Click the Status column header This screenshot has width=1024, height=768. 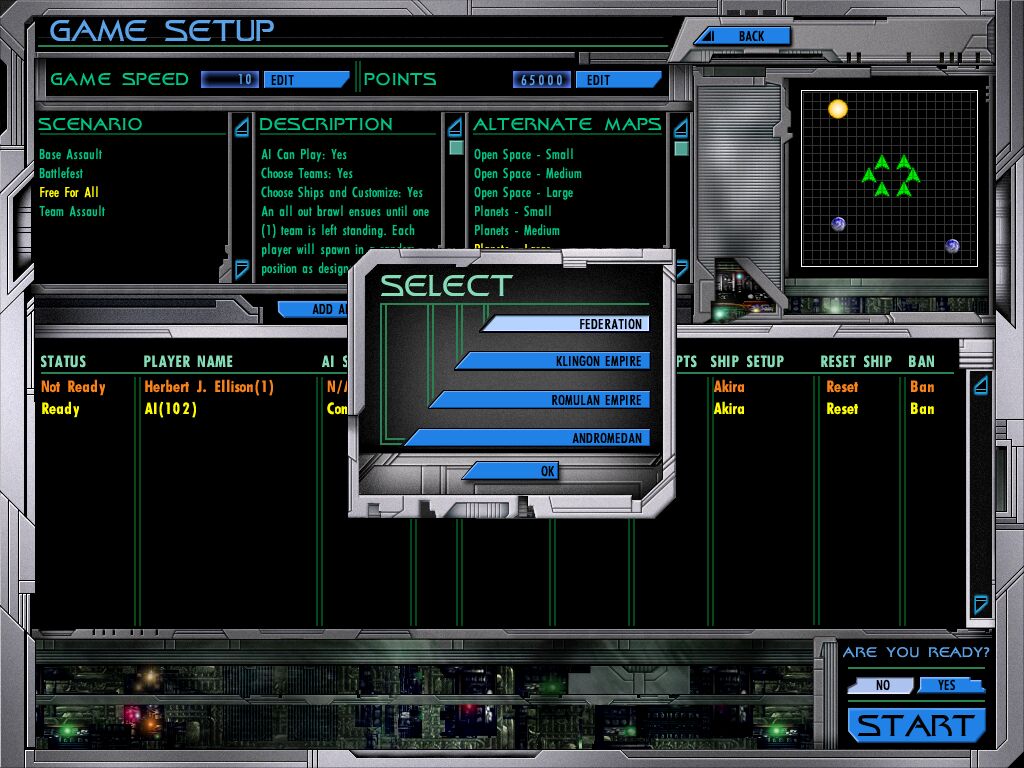[63, 362]
